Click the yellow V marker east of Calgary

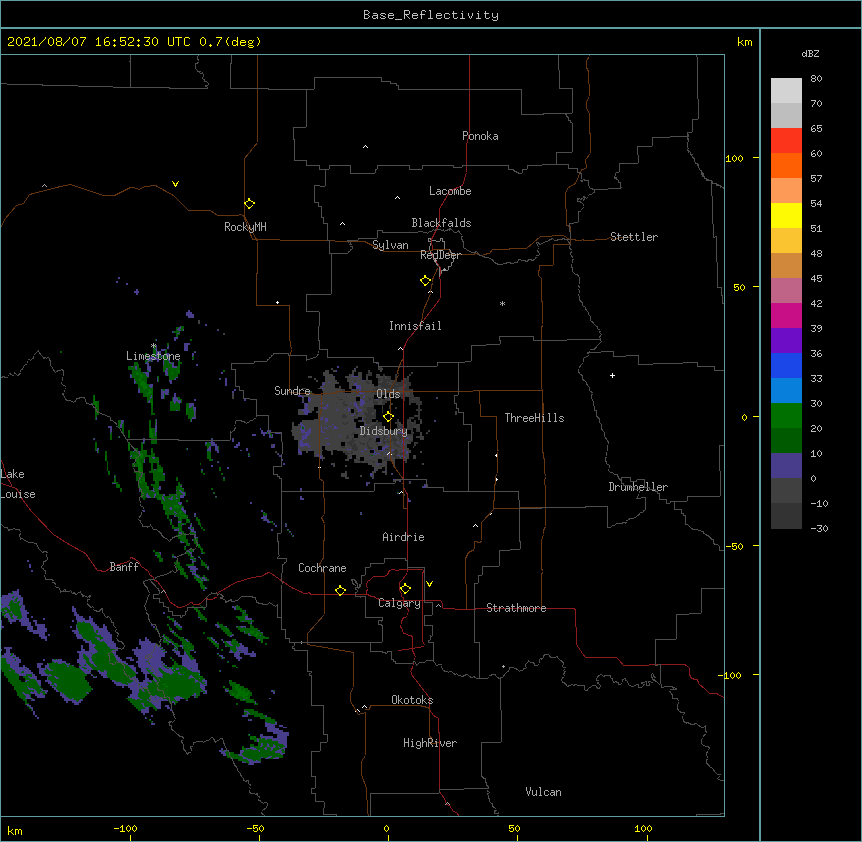(429, 584)
